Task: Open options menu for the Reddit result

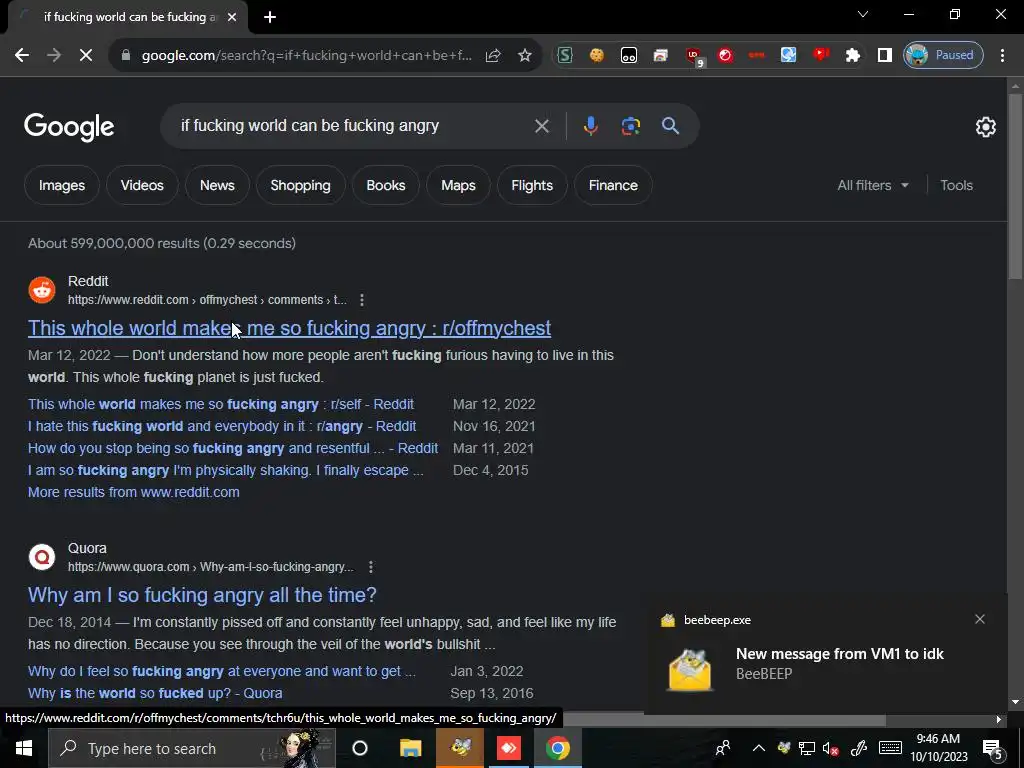Action: click(362, 300)
